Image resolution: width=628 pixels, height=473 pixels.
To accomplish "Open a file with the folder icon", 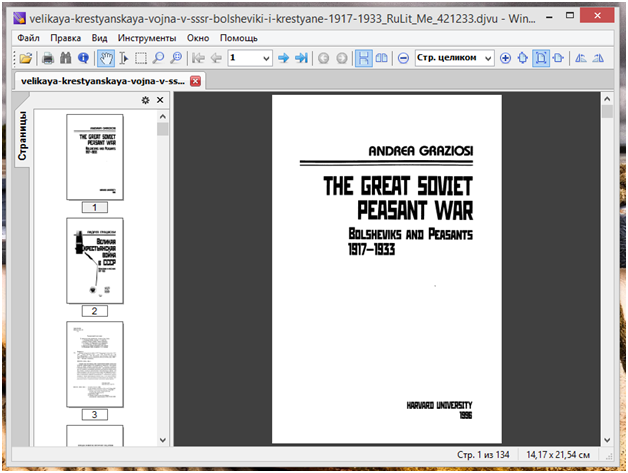I will point(26,58).
